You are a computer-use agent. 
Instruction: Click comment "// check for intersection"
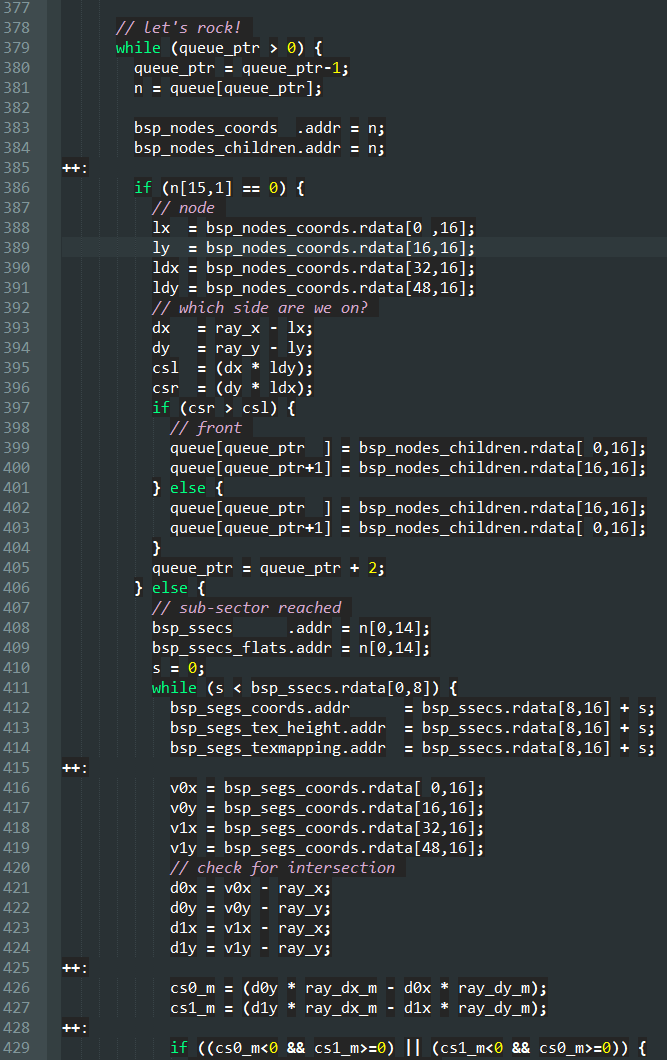(282, 868)
